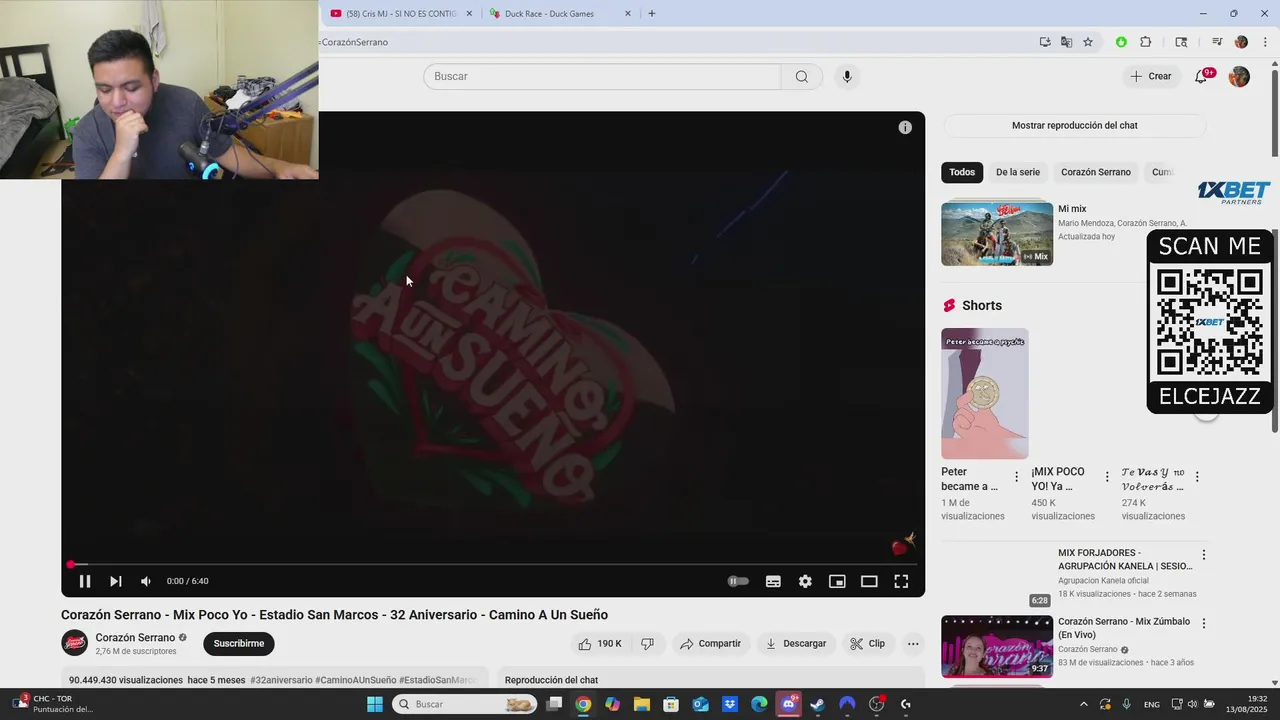Viewport: 1280px width, 720px height.
Task: Subscribe with the Suscribirme button
Action: [x=239, y=644]
